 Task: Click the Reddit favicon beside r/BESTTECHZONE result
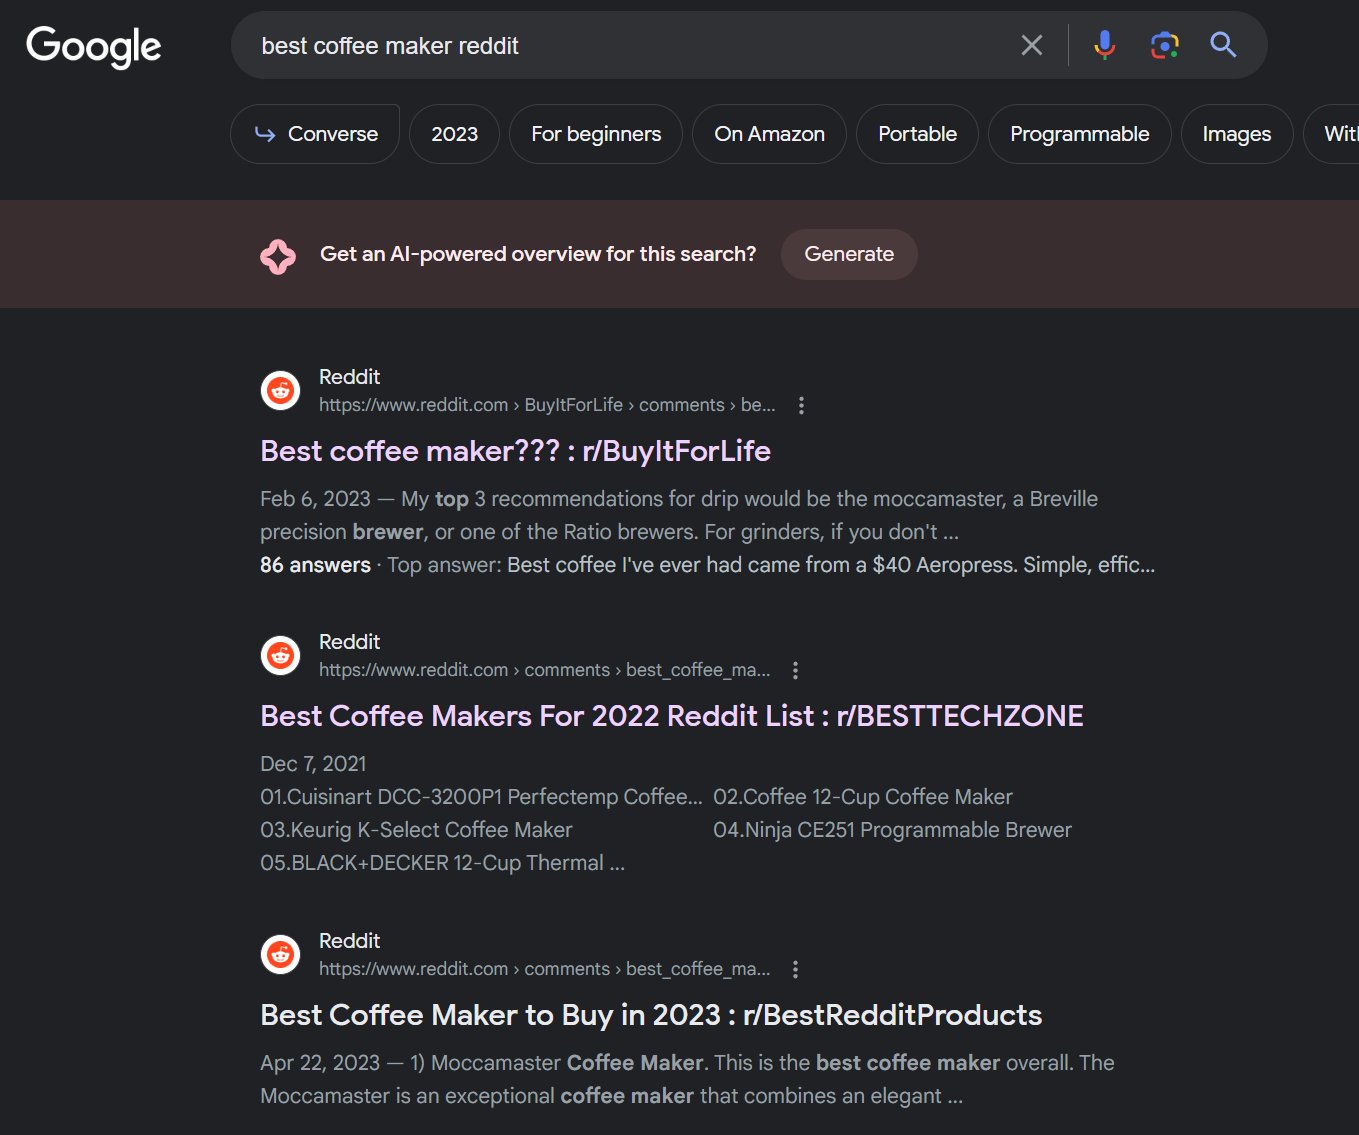click(x=280, y=655)
